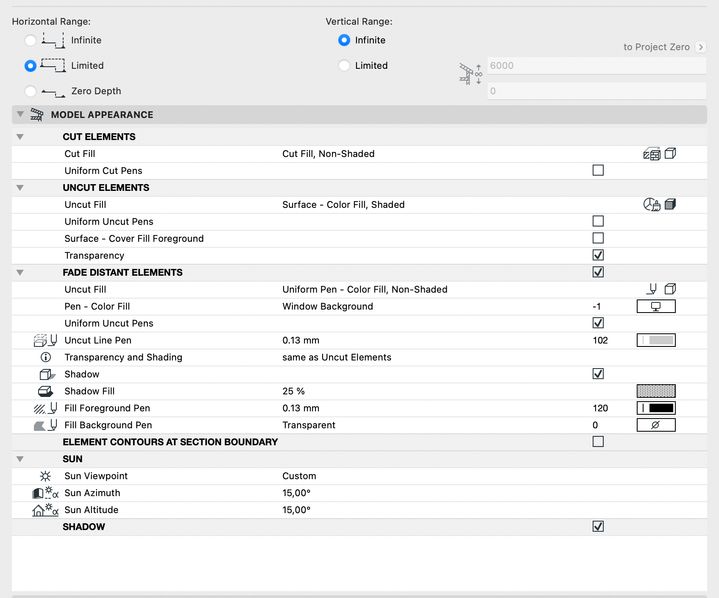Click the Shadow Fill 25 % value

[293, 391]
